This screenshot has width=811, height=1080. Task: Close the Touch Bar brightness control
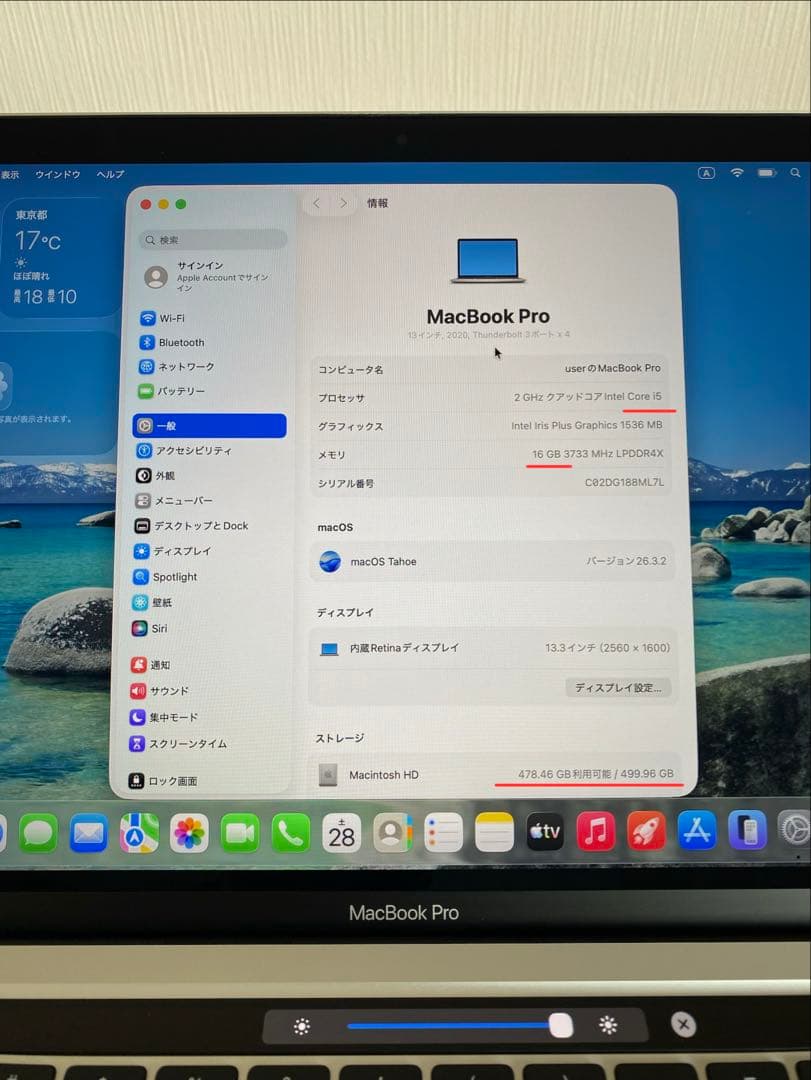684,1024
